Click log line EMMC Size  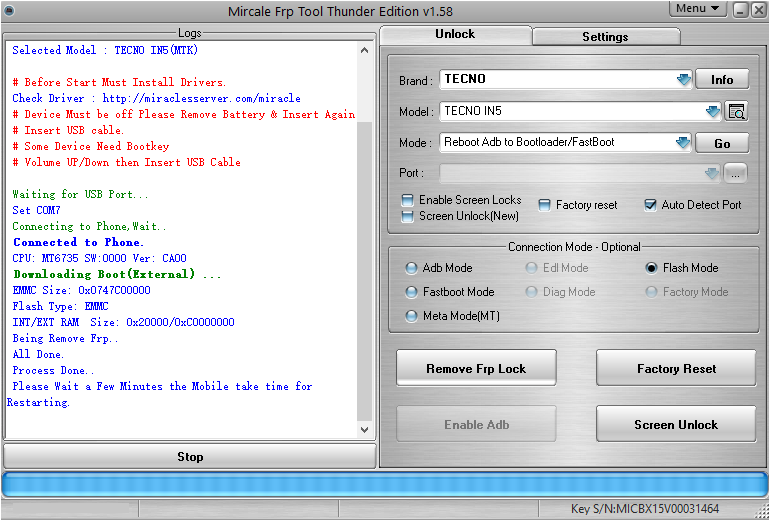click(82, 290)
